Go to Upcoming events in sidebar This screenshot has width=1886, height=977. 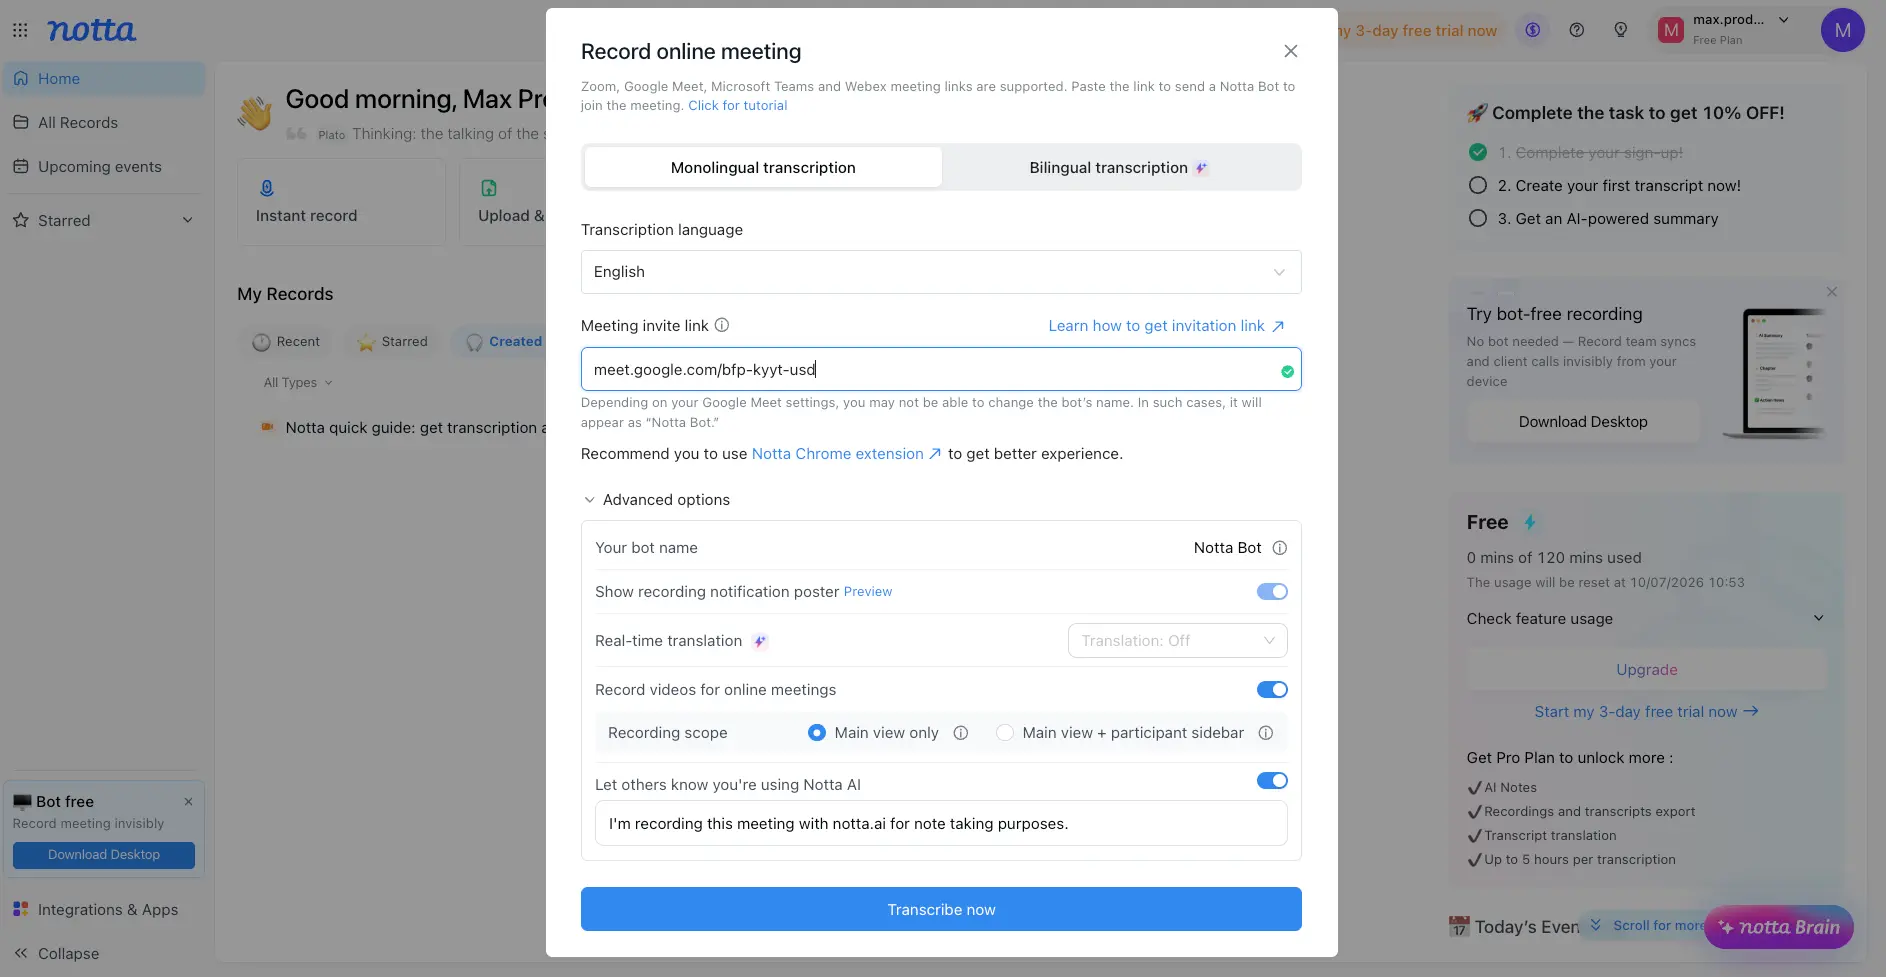pyautogui.click(x=104, y=166)
